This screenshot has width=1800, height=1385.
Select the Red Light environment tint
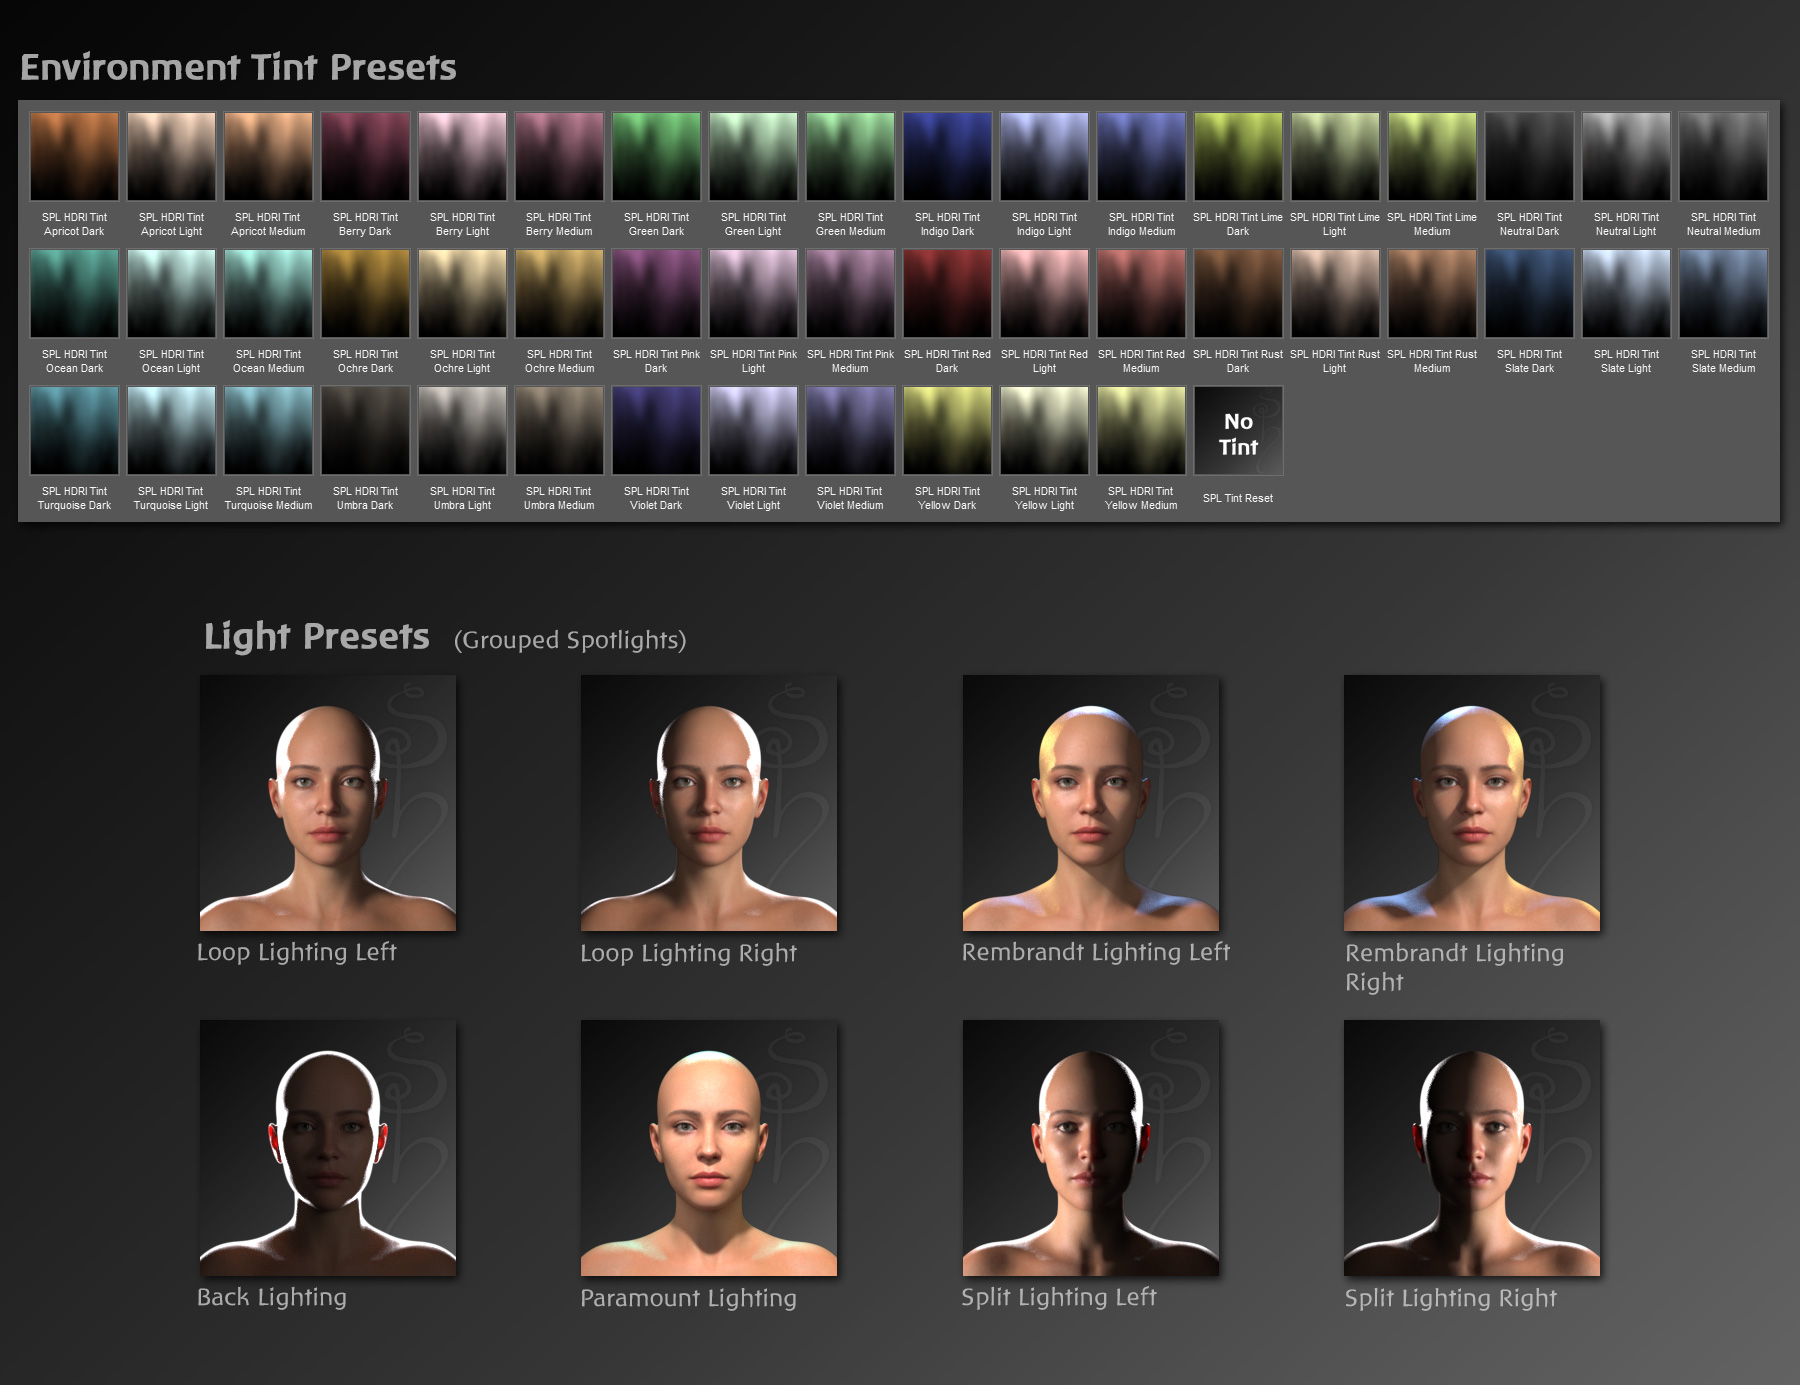coord(1043,292)
